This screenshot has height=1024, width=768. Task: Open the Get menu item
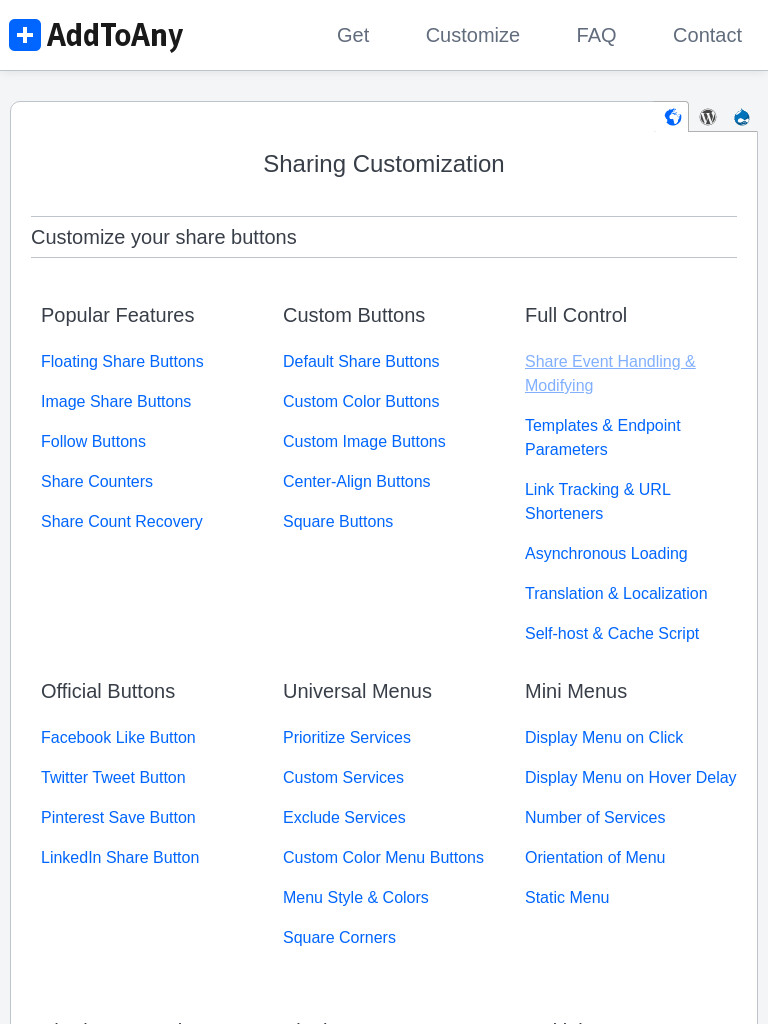pyautogui.click(x=353, y=35)
